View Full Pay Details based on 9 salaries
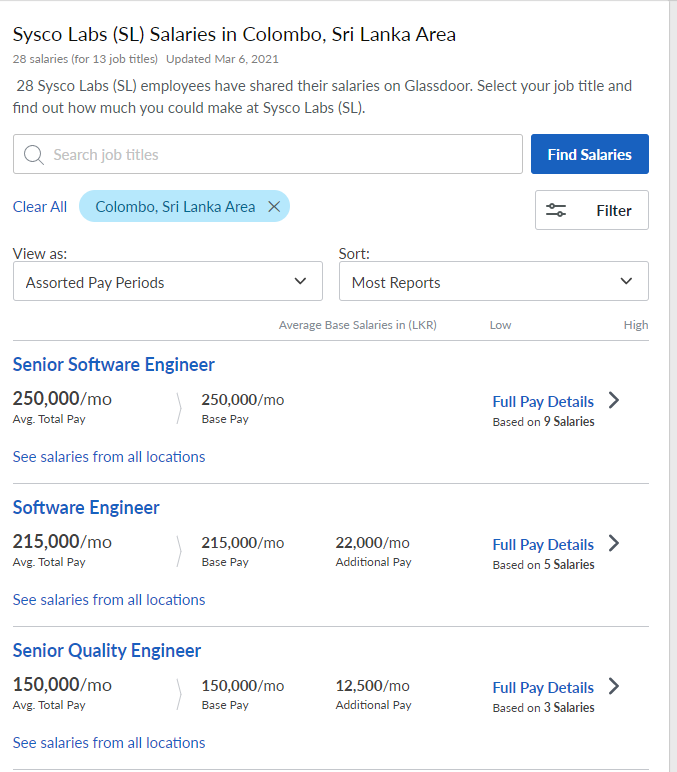677x772 pixels. point(543,402)
